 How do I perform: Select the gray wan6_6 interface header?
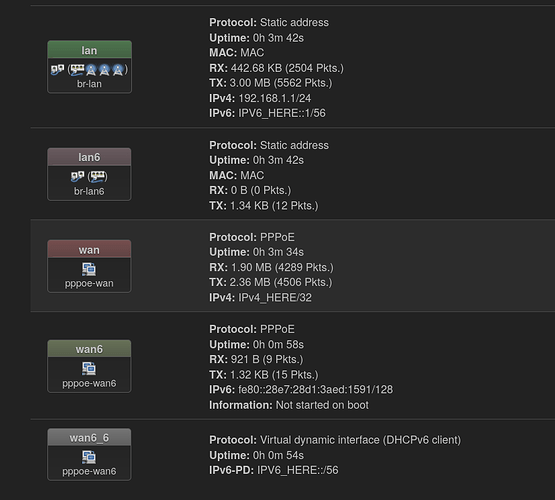(x=89, y=437)
